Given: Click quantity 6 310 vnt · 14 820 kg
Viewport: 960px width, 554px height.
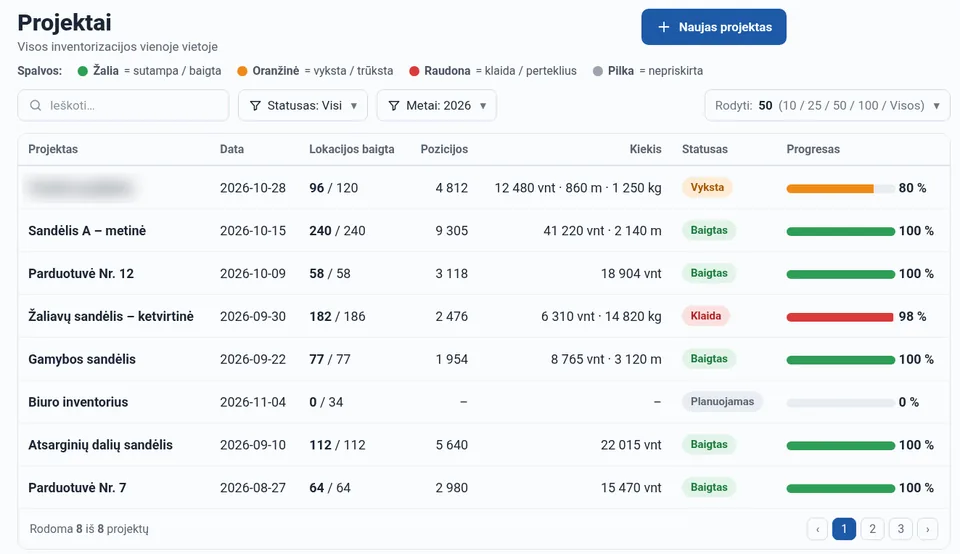Looking at the screenshot, I should pos(601,316).
